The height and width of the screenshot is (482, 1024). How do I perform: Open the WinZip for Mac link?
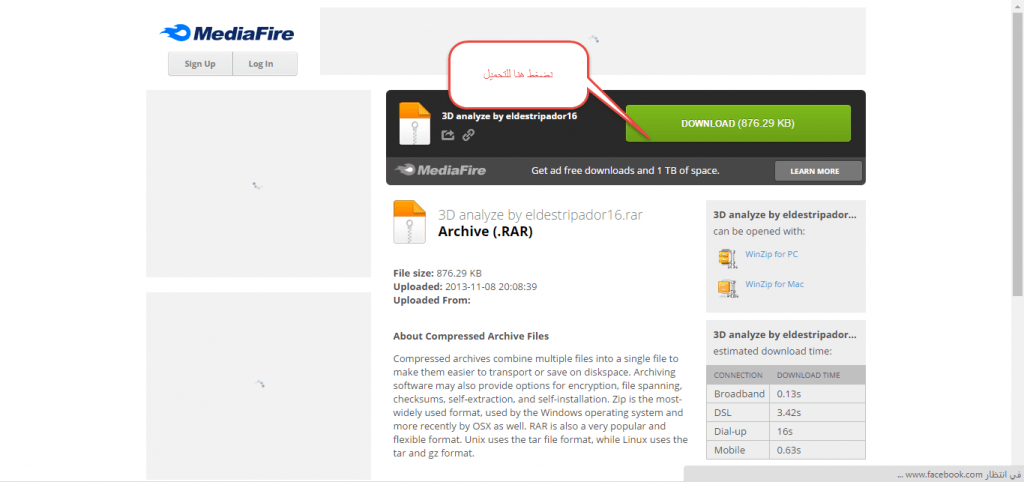[x=774, y=284]
